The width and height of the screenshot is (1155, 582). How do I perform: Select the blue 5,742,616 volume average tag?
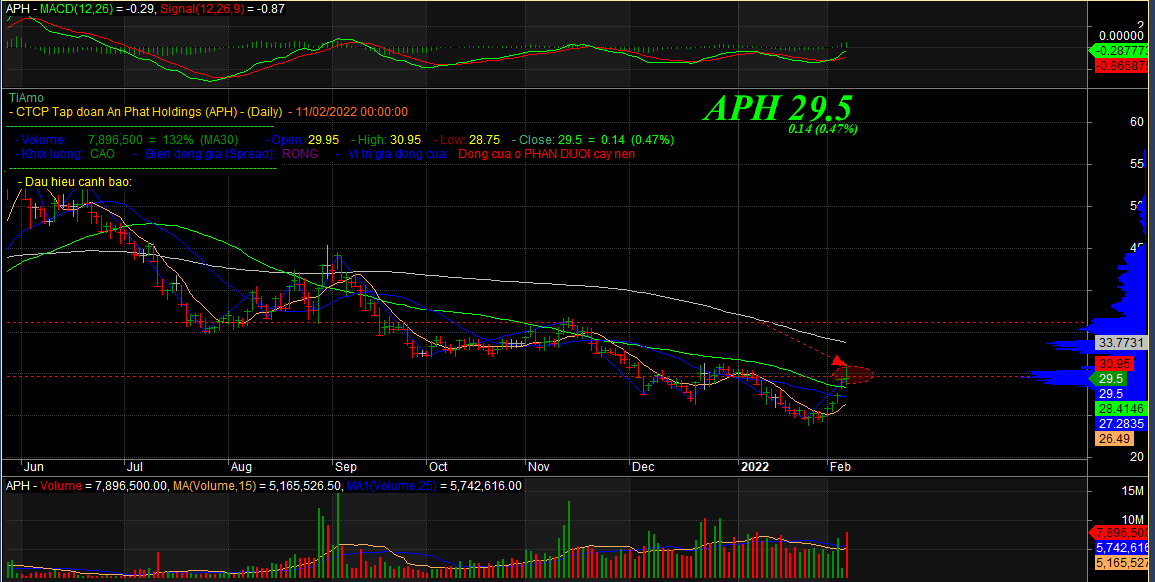[x=1123, y=548]
